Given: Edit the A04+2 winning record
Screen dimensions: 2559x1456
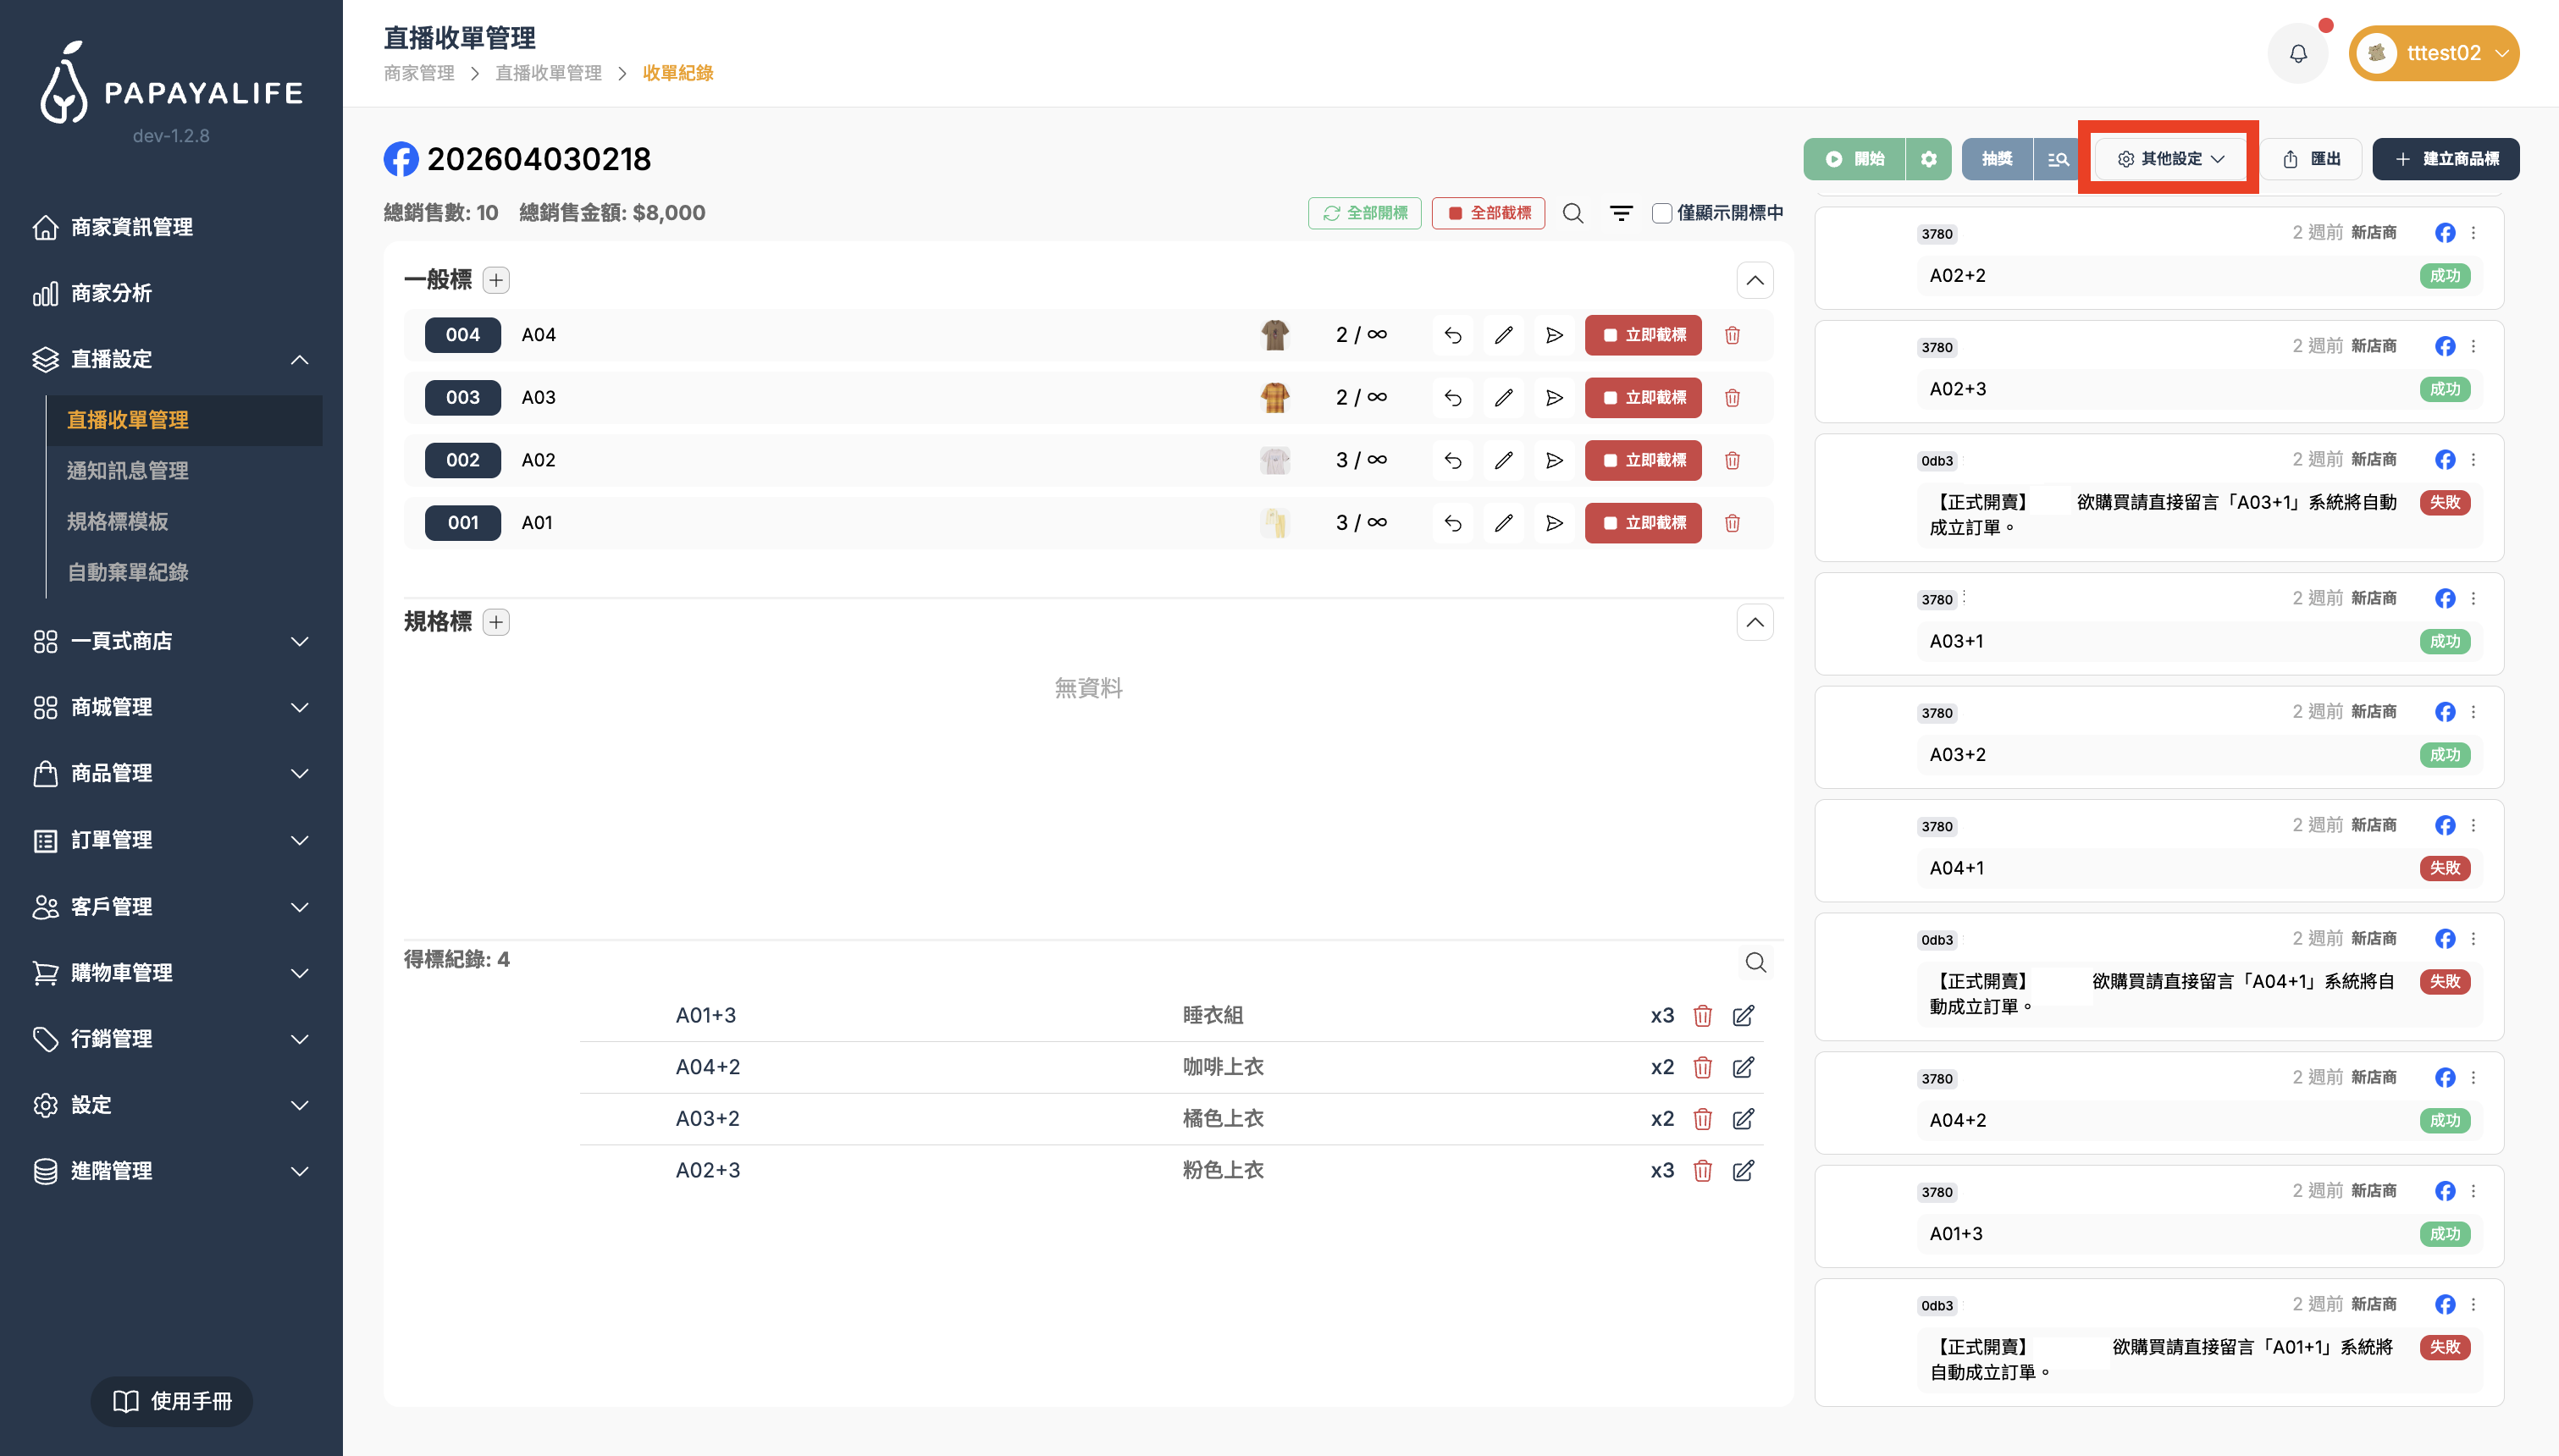Looking at the screenshot, I should tap(1743, 1067).
